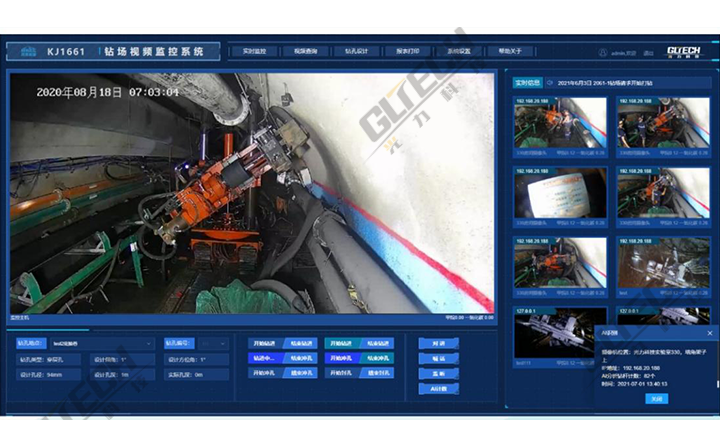The width and height of the screenshot is (720, 446).
Task: Click the AI分析钻杆计数 82个 line
Action: click(x=629, y=376)
